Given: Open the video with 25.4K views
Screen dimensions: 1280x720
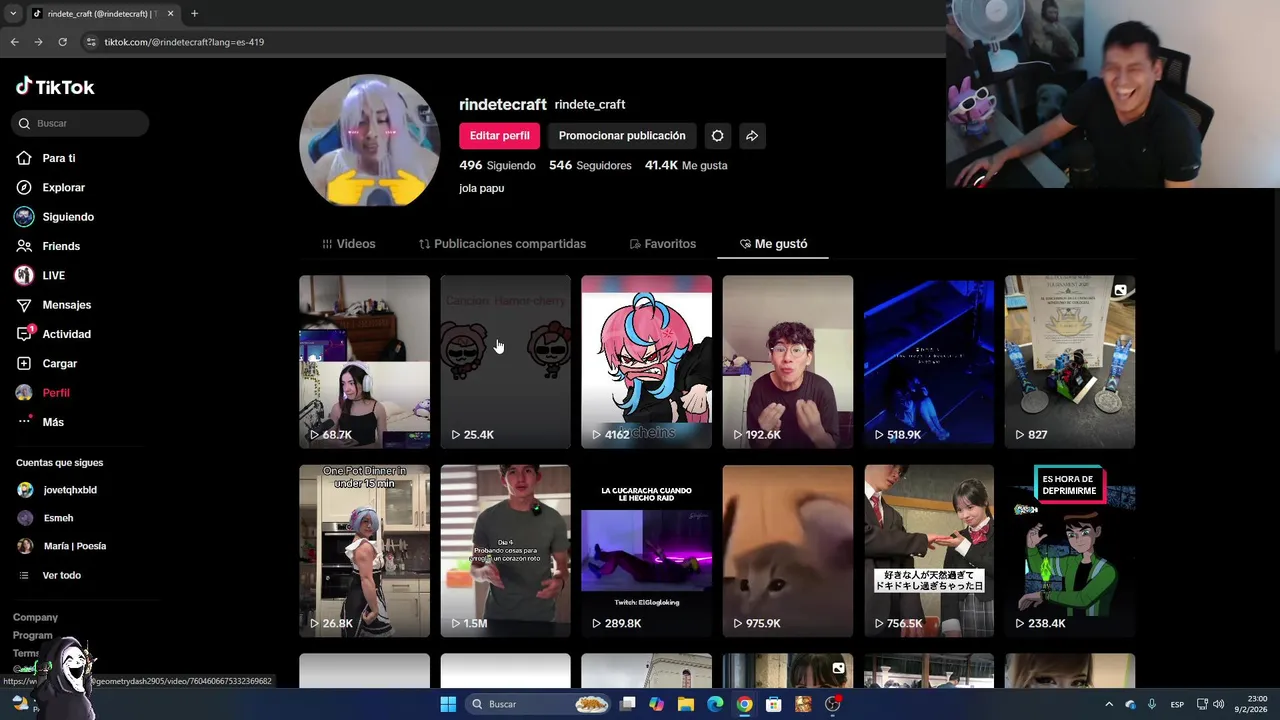Looking at the screenshot, I should (505, 362).
